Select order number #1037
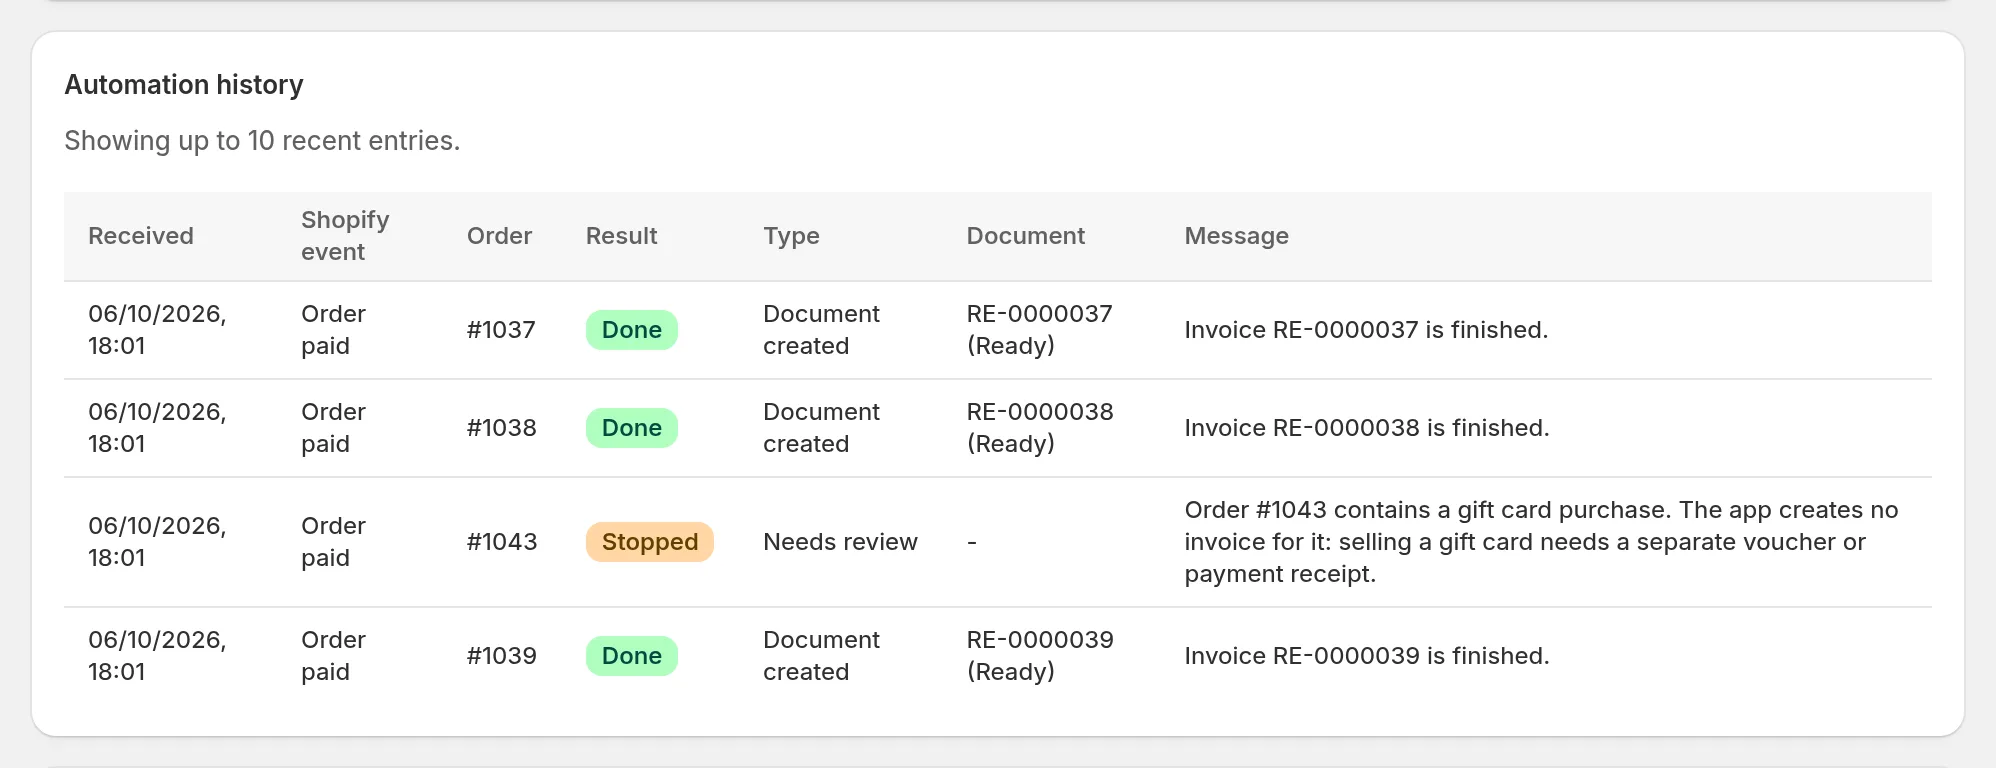This screenshot has height=768, width=1996. (x=501, y=330)
